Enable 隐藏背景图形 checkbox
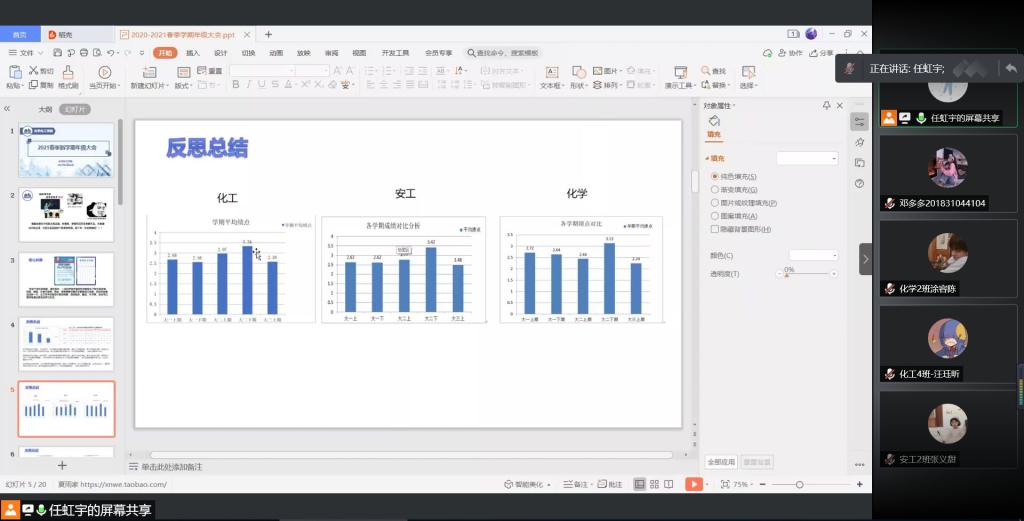 coord(714,229)
